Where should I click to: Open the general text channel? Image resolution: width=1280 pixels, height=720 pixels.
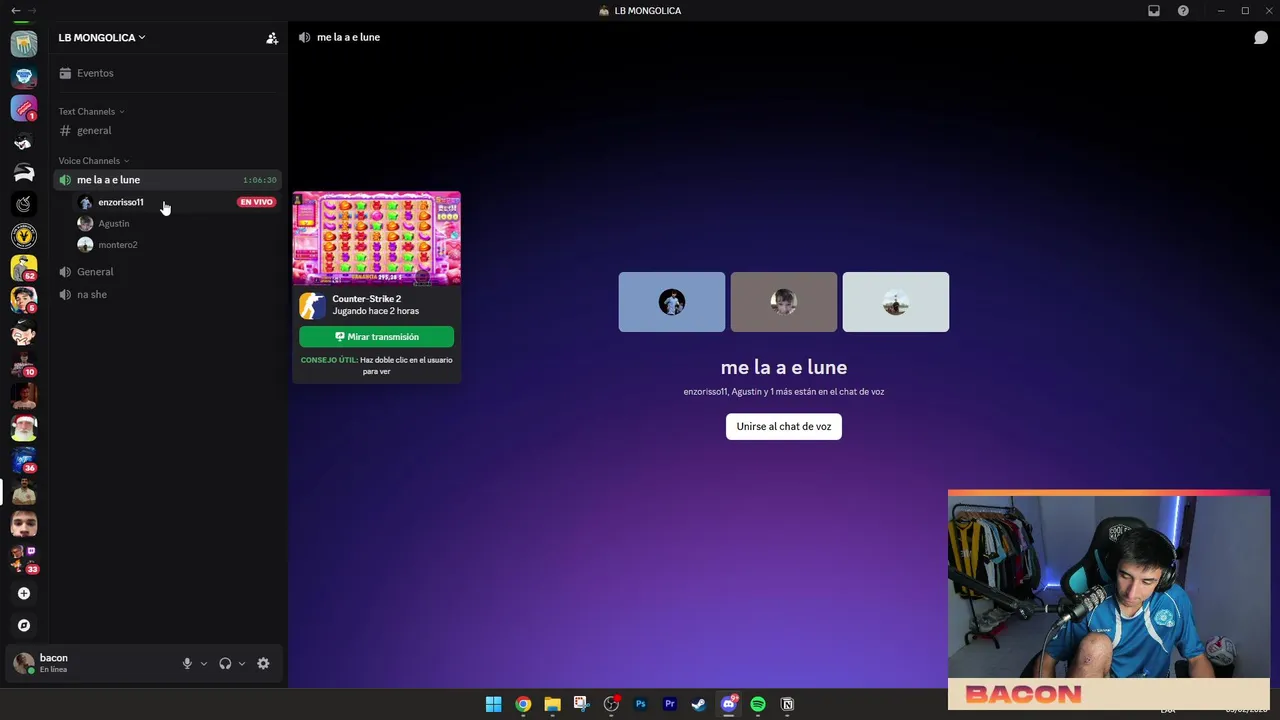[167, 131]
